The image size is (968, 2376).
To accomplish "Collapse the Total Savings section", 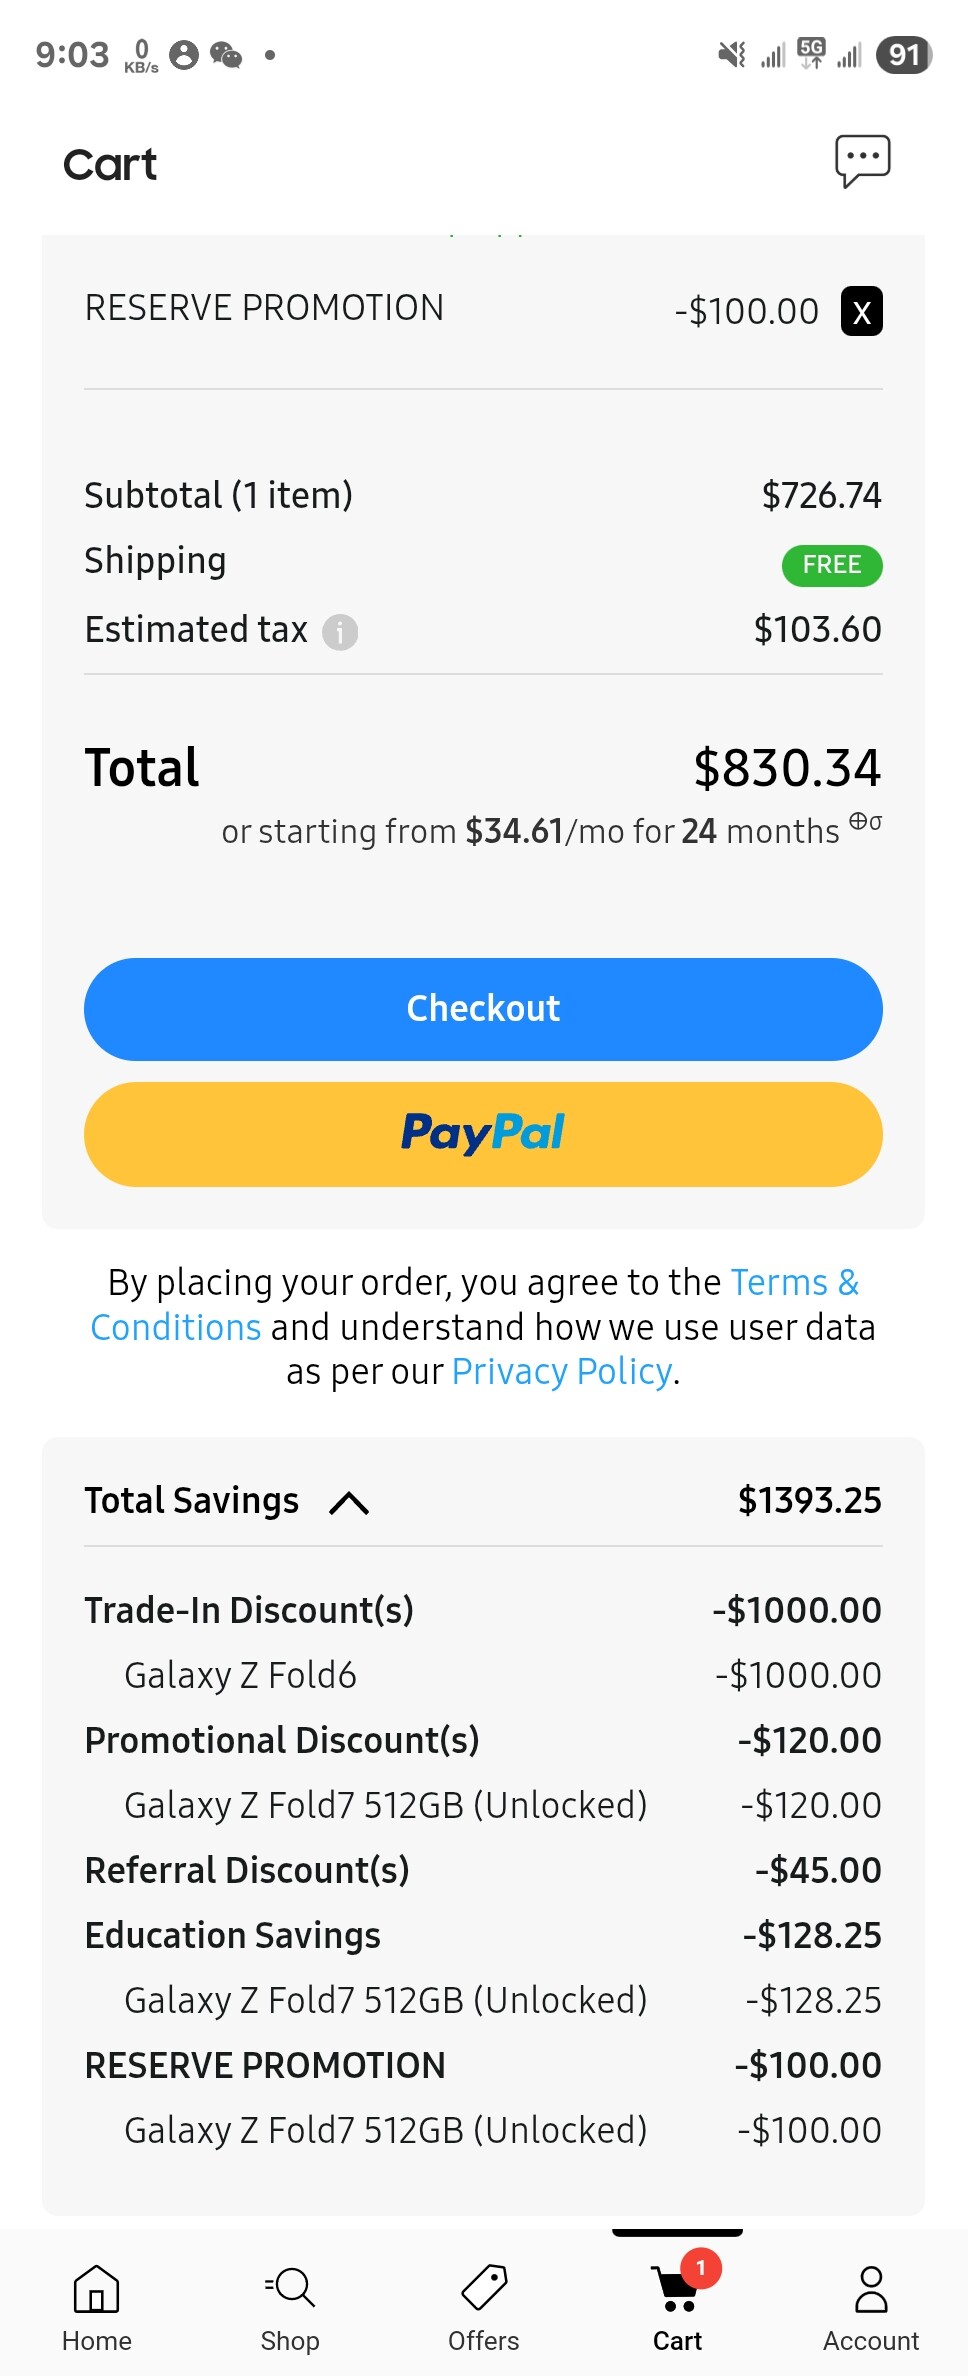I will pyautogui.click(x=349, y=1502).
